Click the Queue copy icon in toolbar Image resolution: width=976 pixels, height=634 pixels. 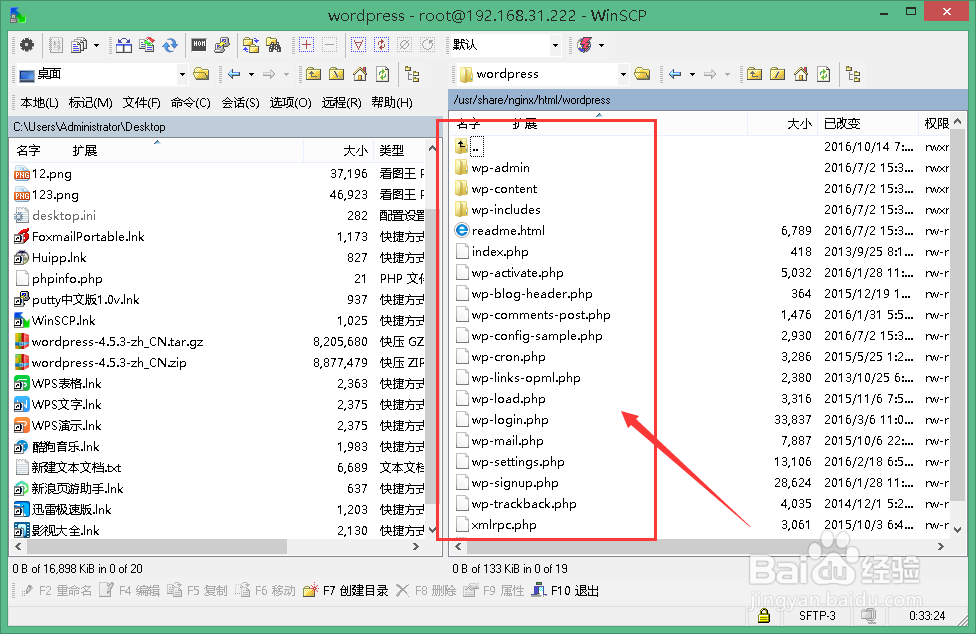pos(79,45)
